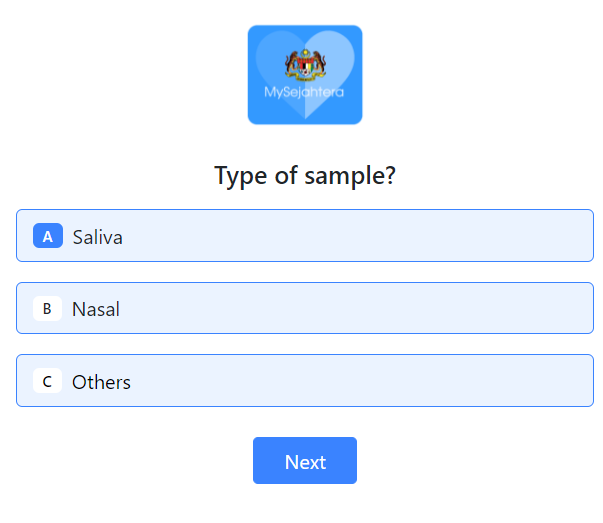603x523 pixels.
Task: Click the "Type of sample?" heading
Action: click(305, 176)
